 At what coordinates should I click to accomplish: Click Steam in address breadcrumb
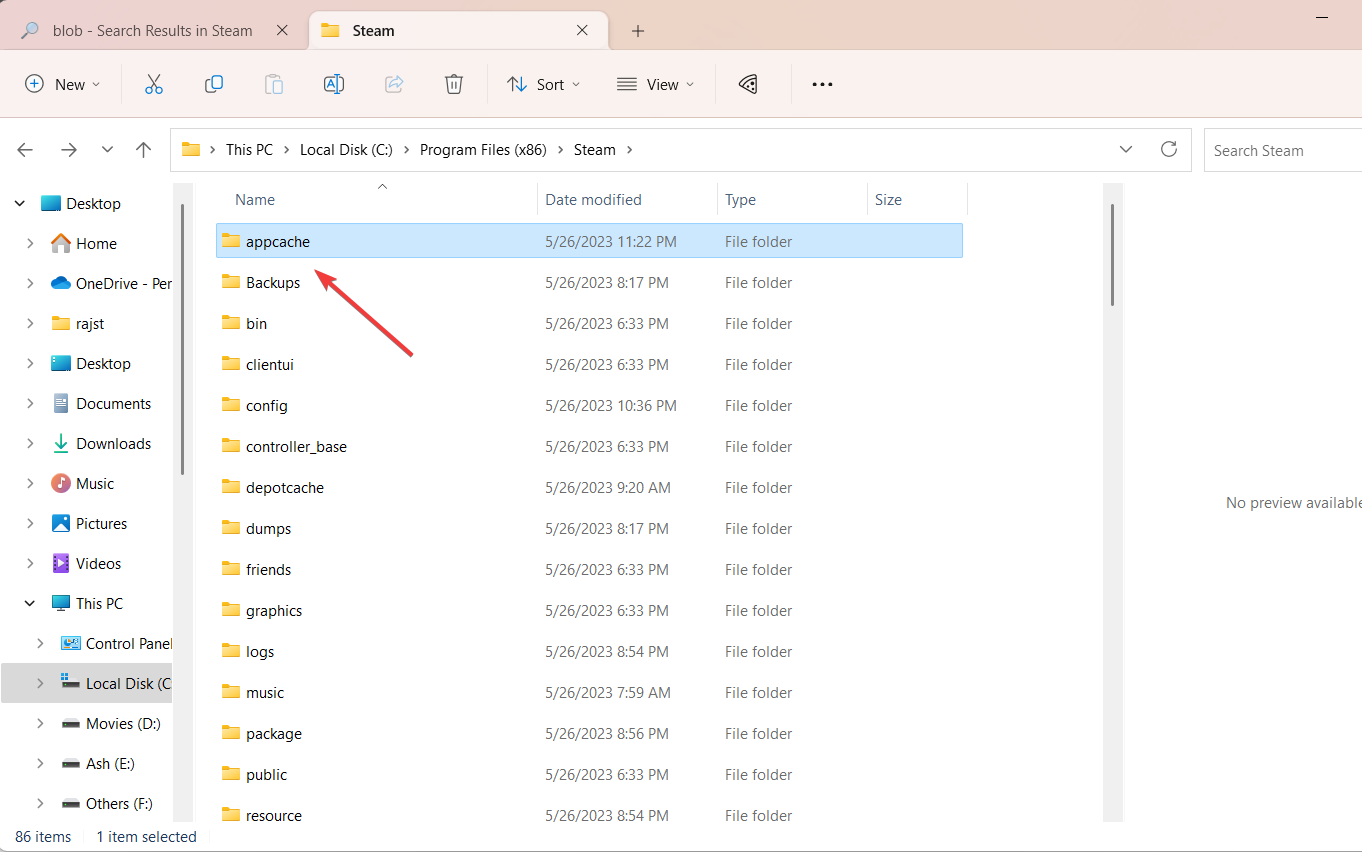point(594,149)
